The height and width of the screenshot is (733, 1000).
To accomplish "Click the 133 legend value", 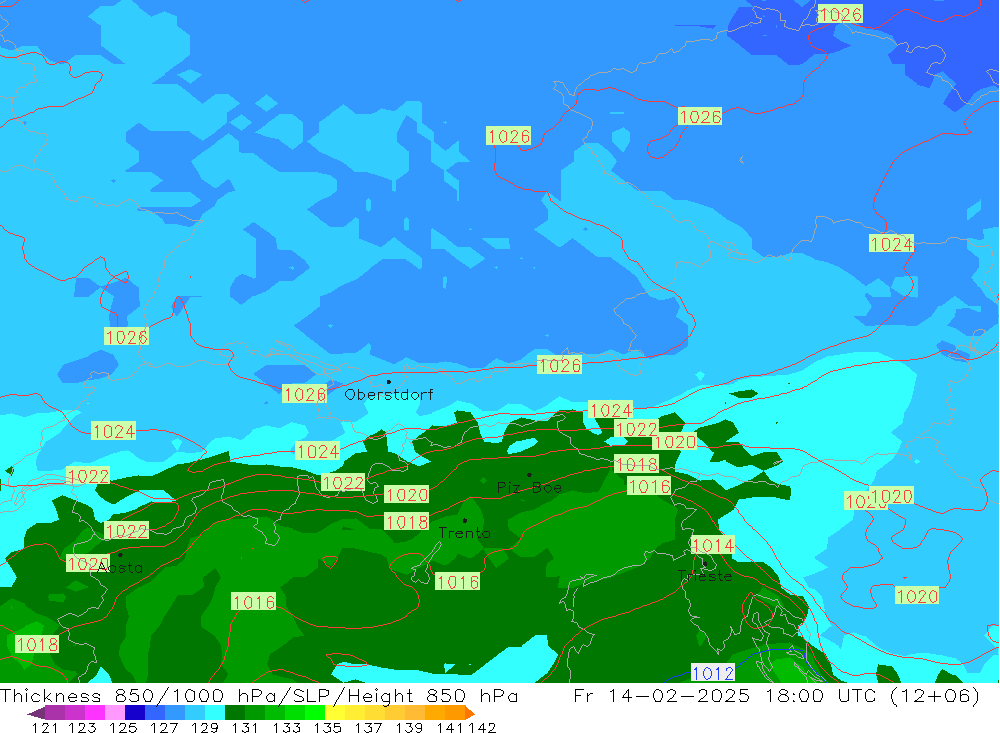I will click(x=286, y=727).
